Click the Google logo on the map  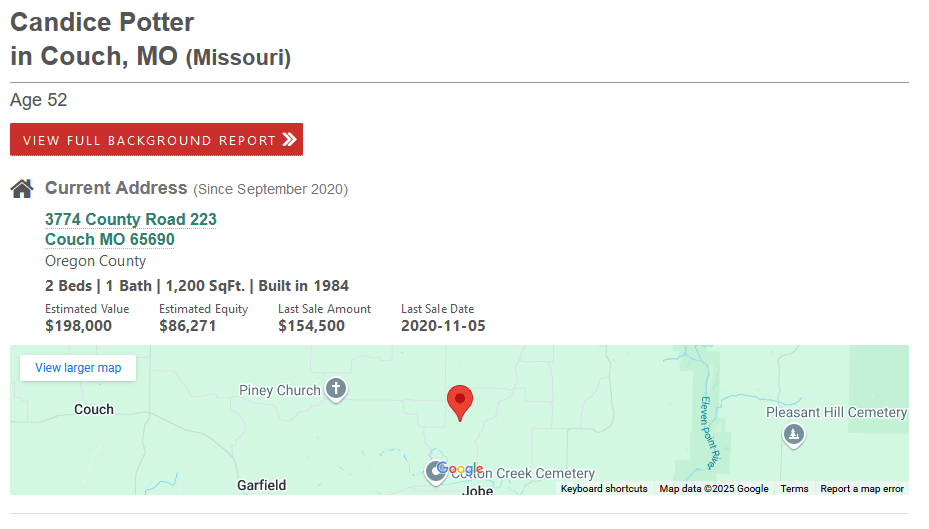pos(460,469)
